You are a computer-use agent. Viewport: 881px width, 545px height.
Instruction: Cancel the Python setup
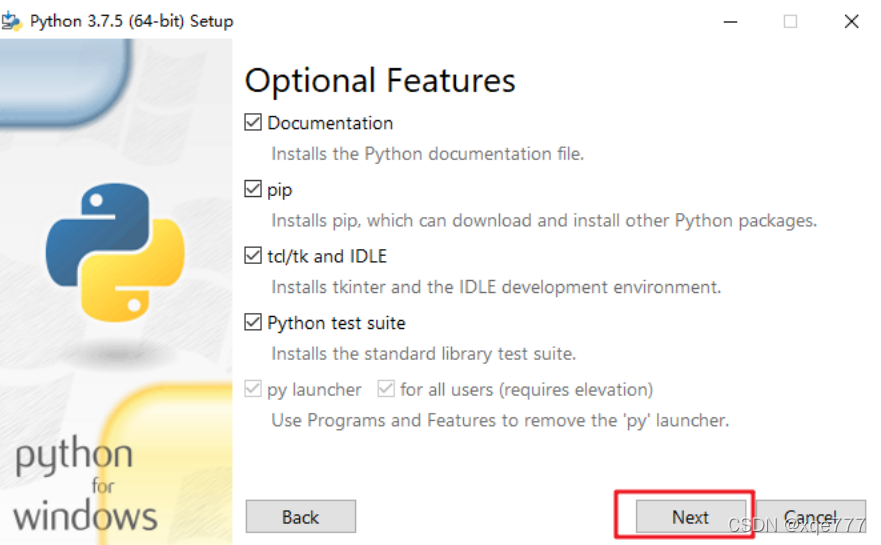pos(810,516)
